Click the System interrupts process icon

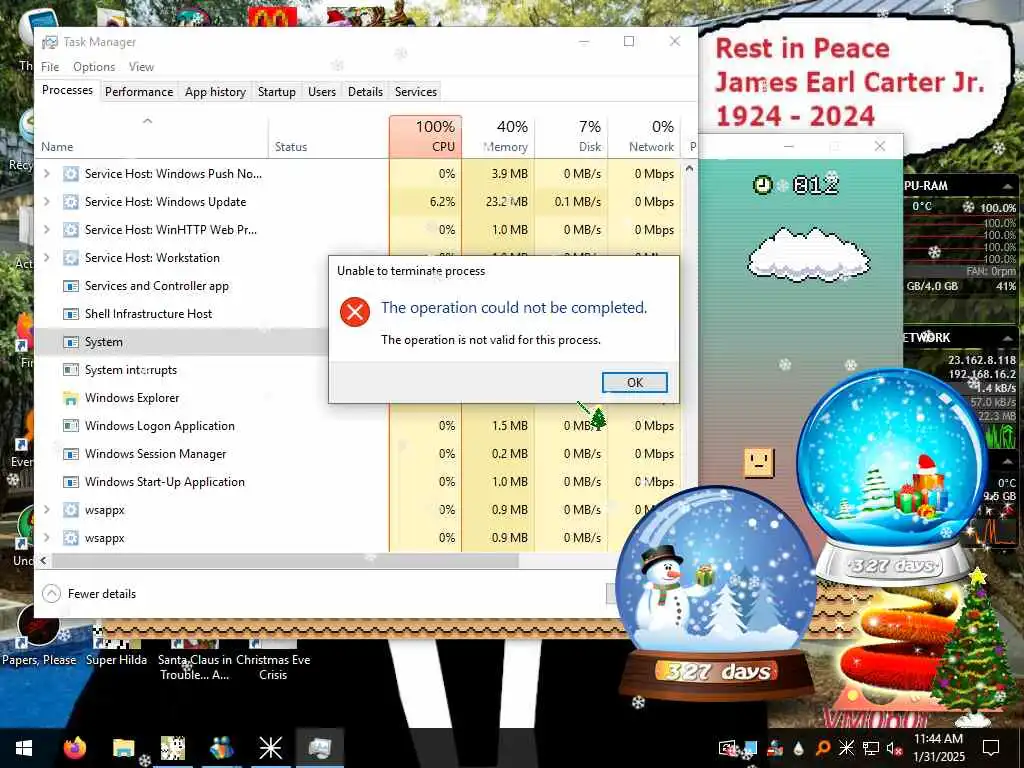[x=71, y=370]
